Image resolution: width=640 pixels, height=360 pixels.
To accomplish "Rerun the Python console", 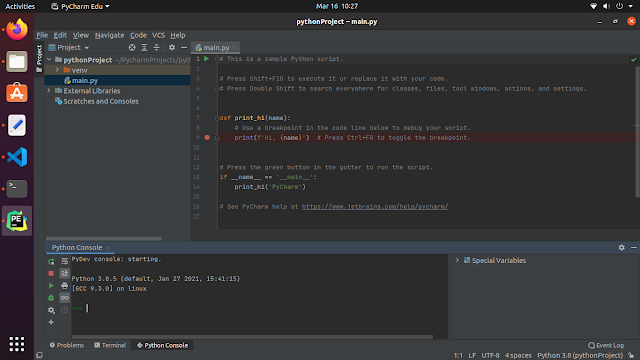I will (x=51, y=261).
